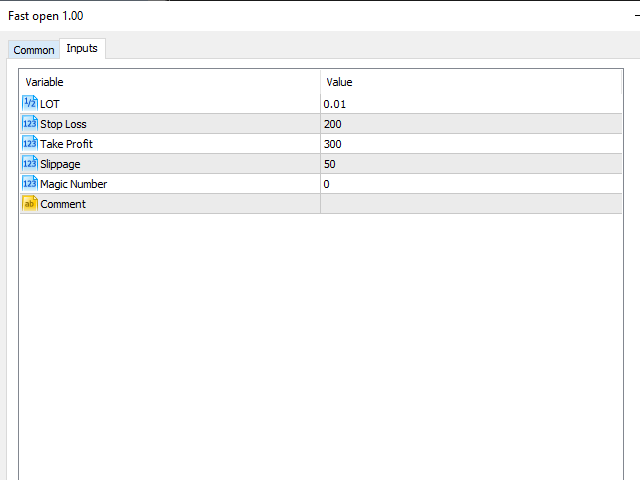Viewport: 640px width, 480px height.
Task: Select the Take Profit variable name
Action: click(66, 144)
